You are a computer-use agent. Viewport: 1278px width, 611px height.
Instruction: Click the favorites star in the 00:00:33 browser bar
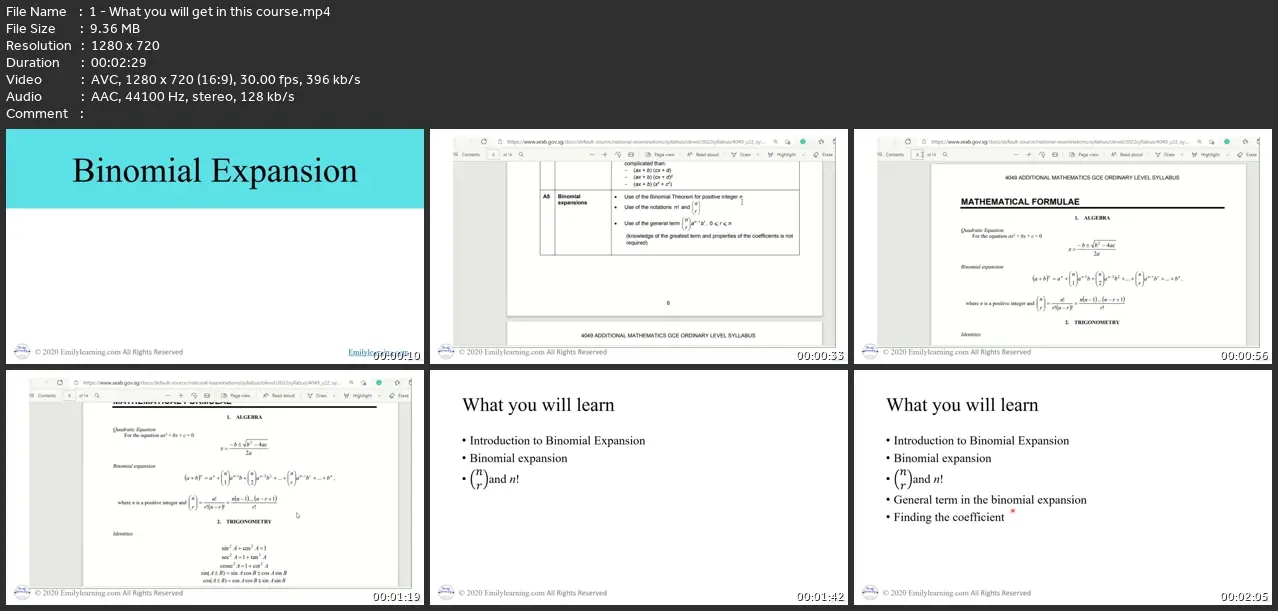tap(821, 142)
